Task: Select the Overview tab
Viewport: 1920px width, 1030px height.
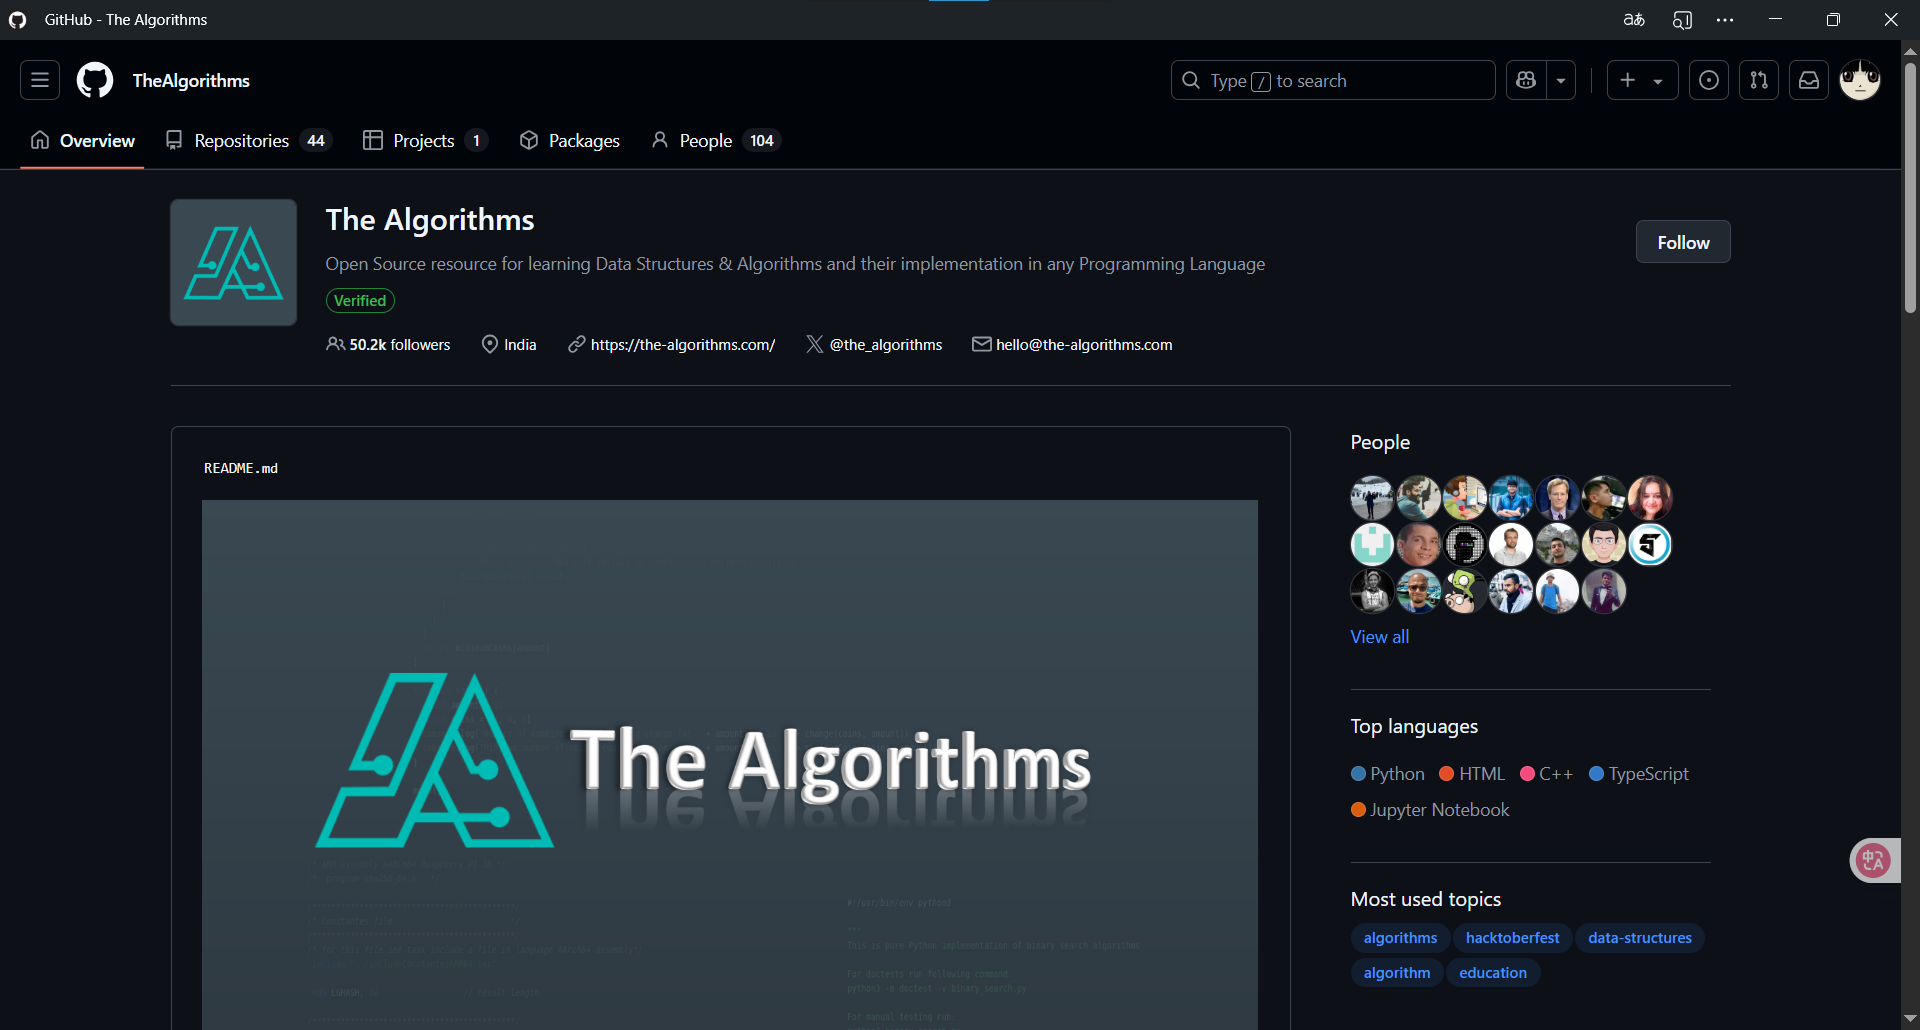Action: coord(82,141)
